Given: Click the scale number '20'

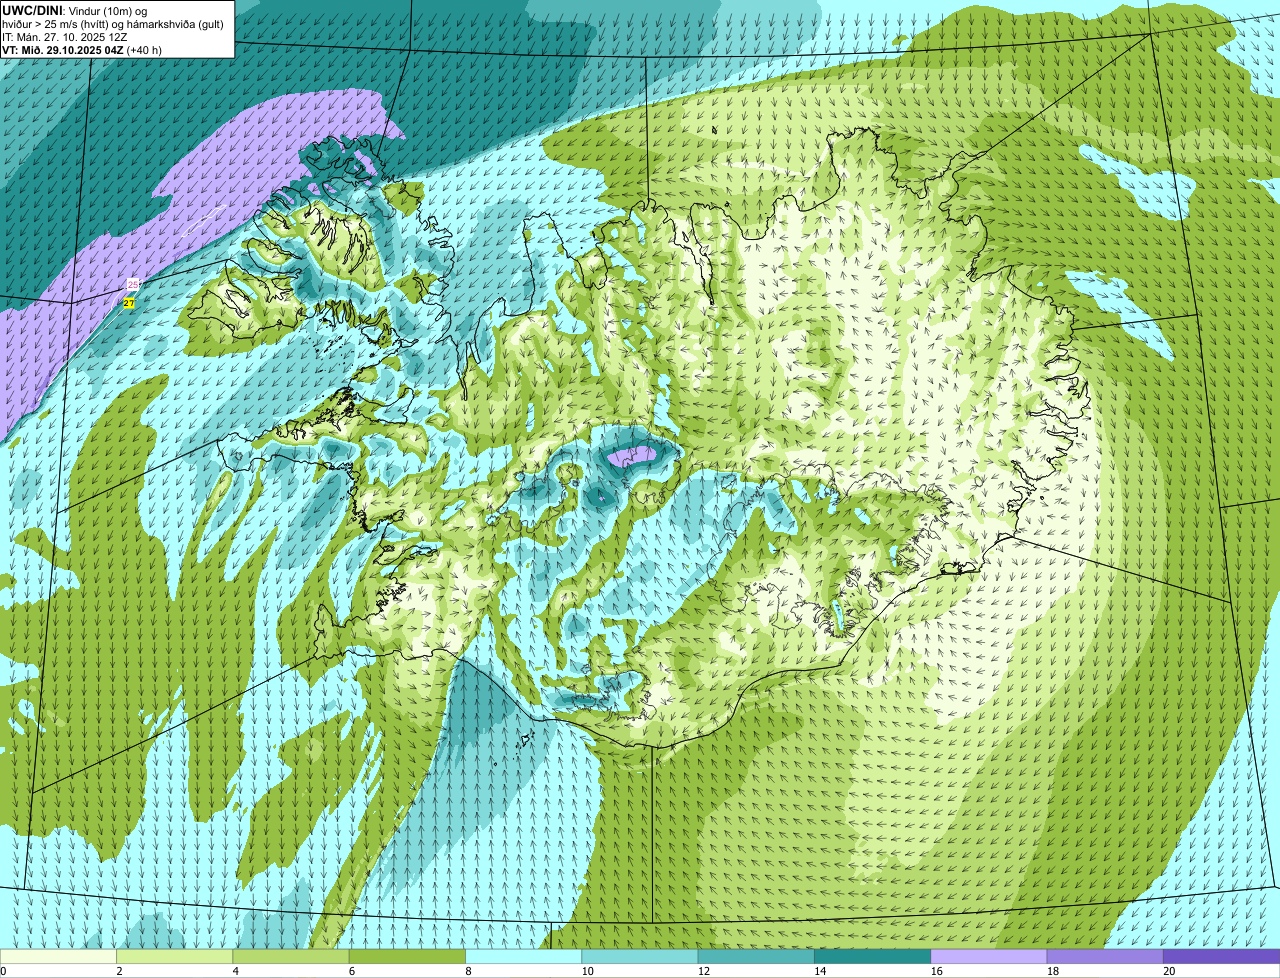Looking at the screenshot, I should pyautogui.click(x=1169, y=971).
